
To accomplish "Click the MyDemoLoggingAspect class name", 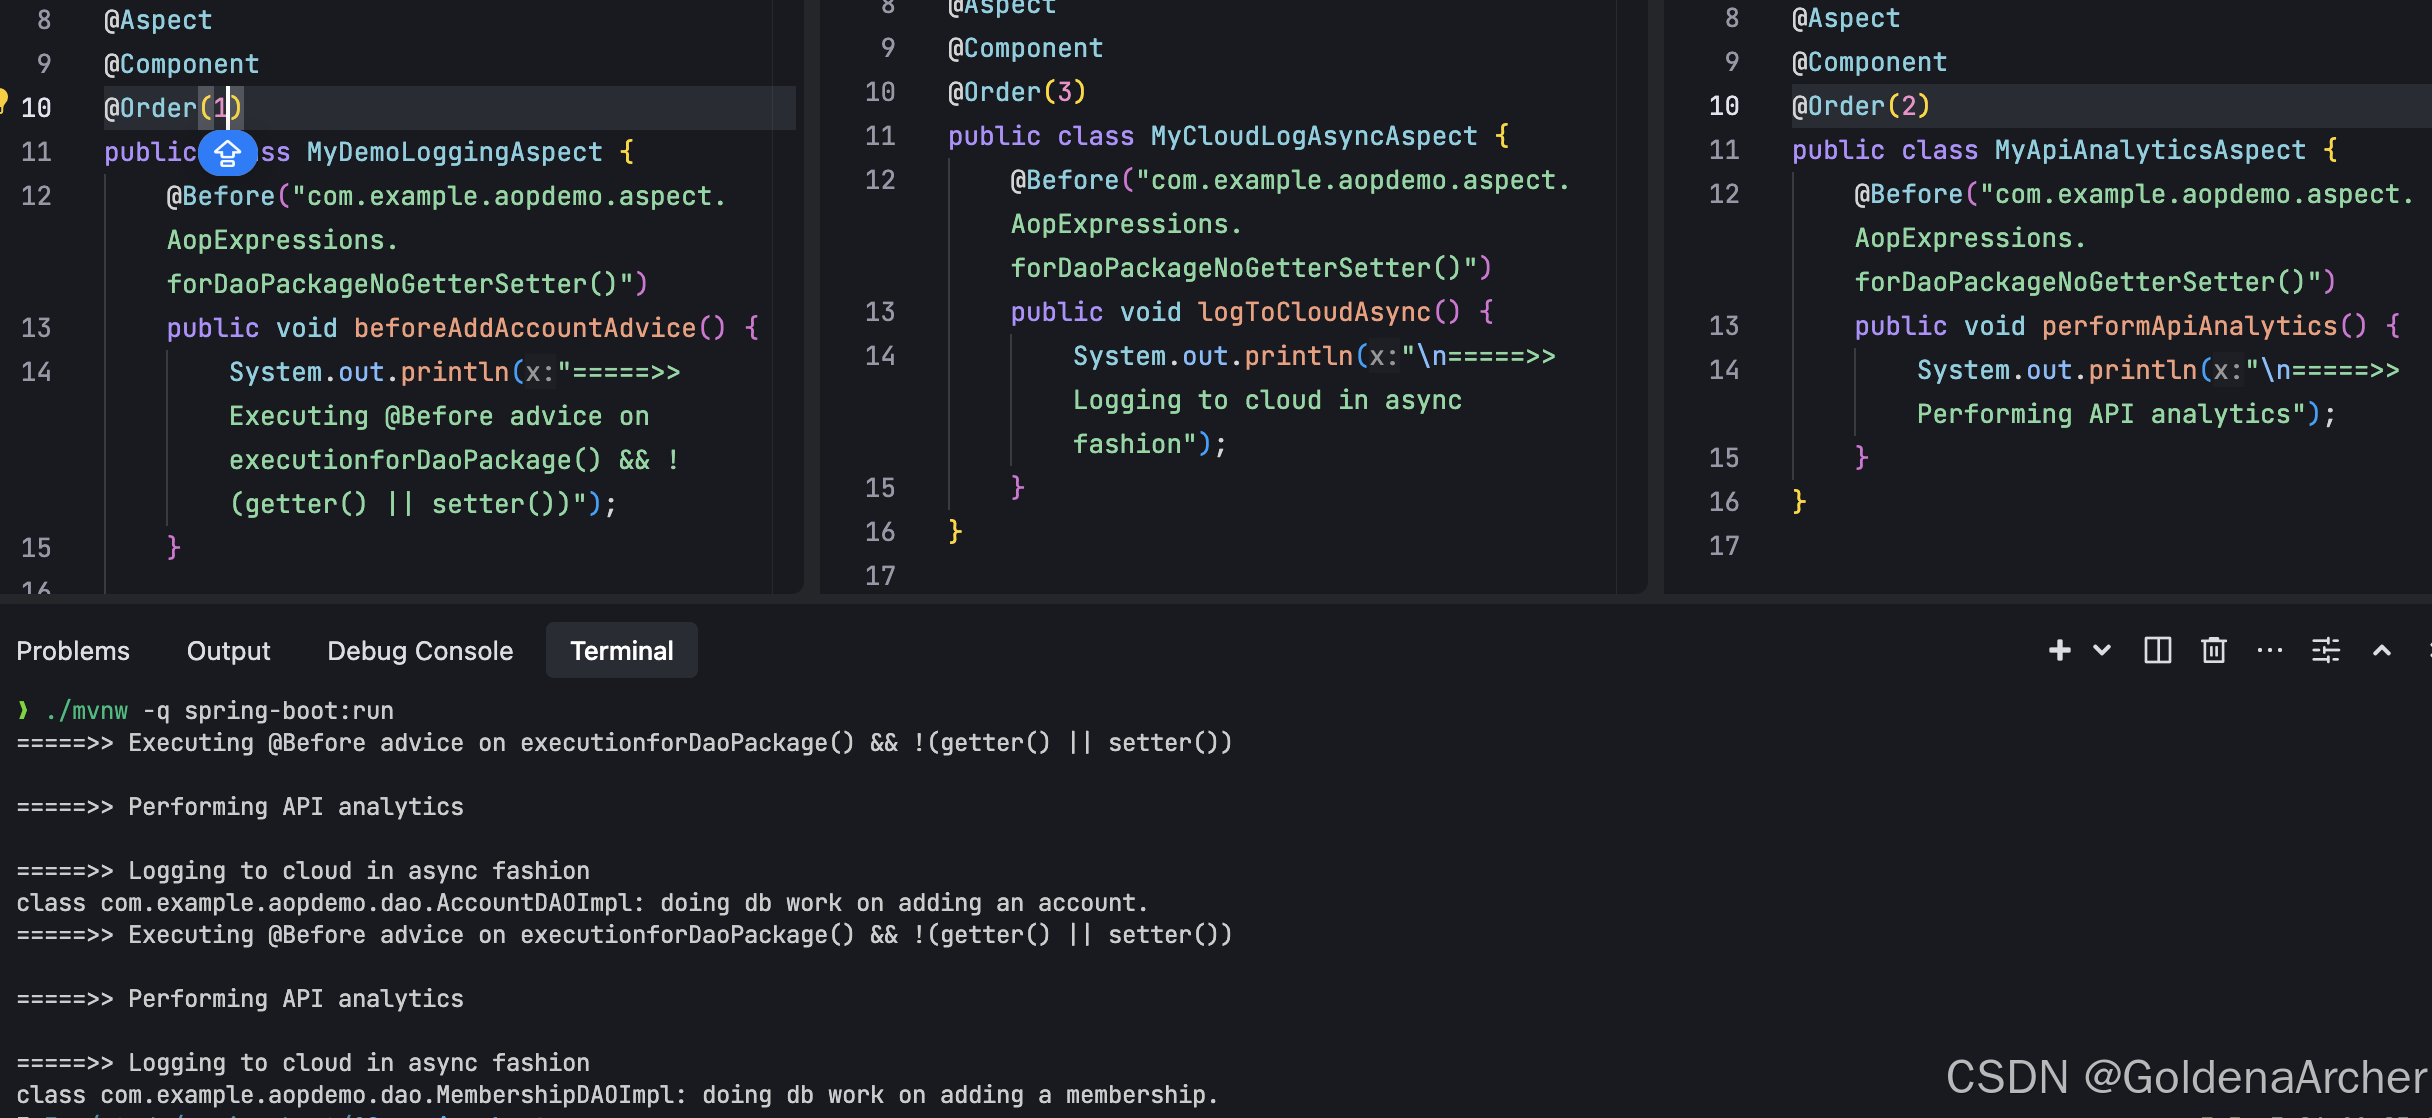I will (x=454, y=152).
